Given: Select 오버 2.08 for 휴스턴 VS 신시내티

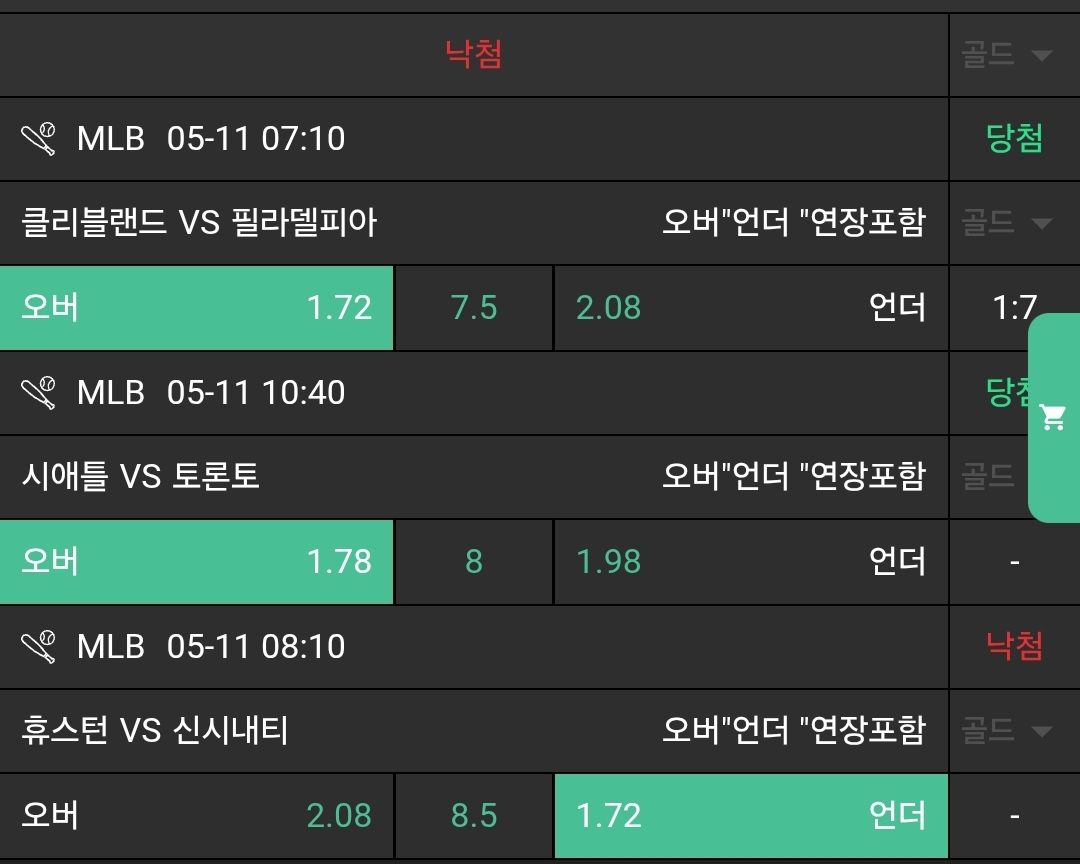Looking at the screenshot, I should point(197,816).
